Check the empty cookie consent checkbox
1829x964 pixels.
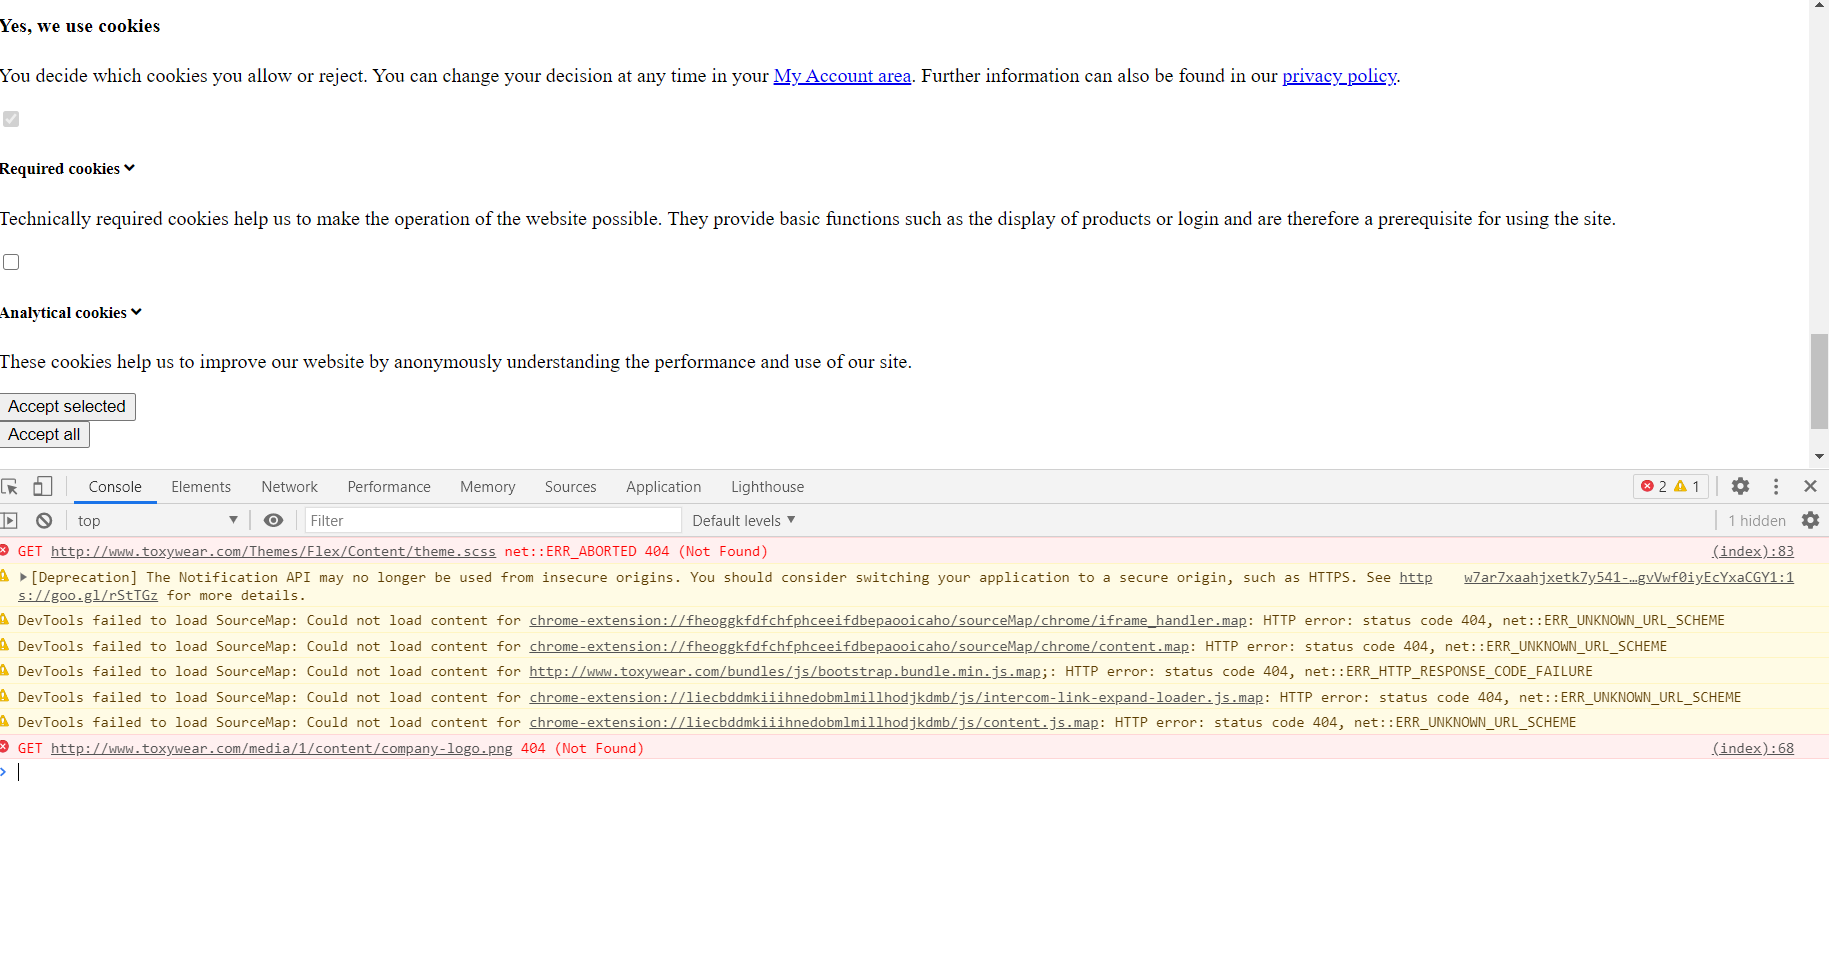[x=11, y=261]
